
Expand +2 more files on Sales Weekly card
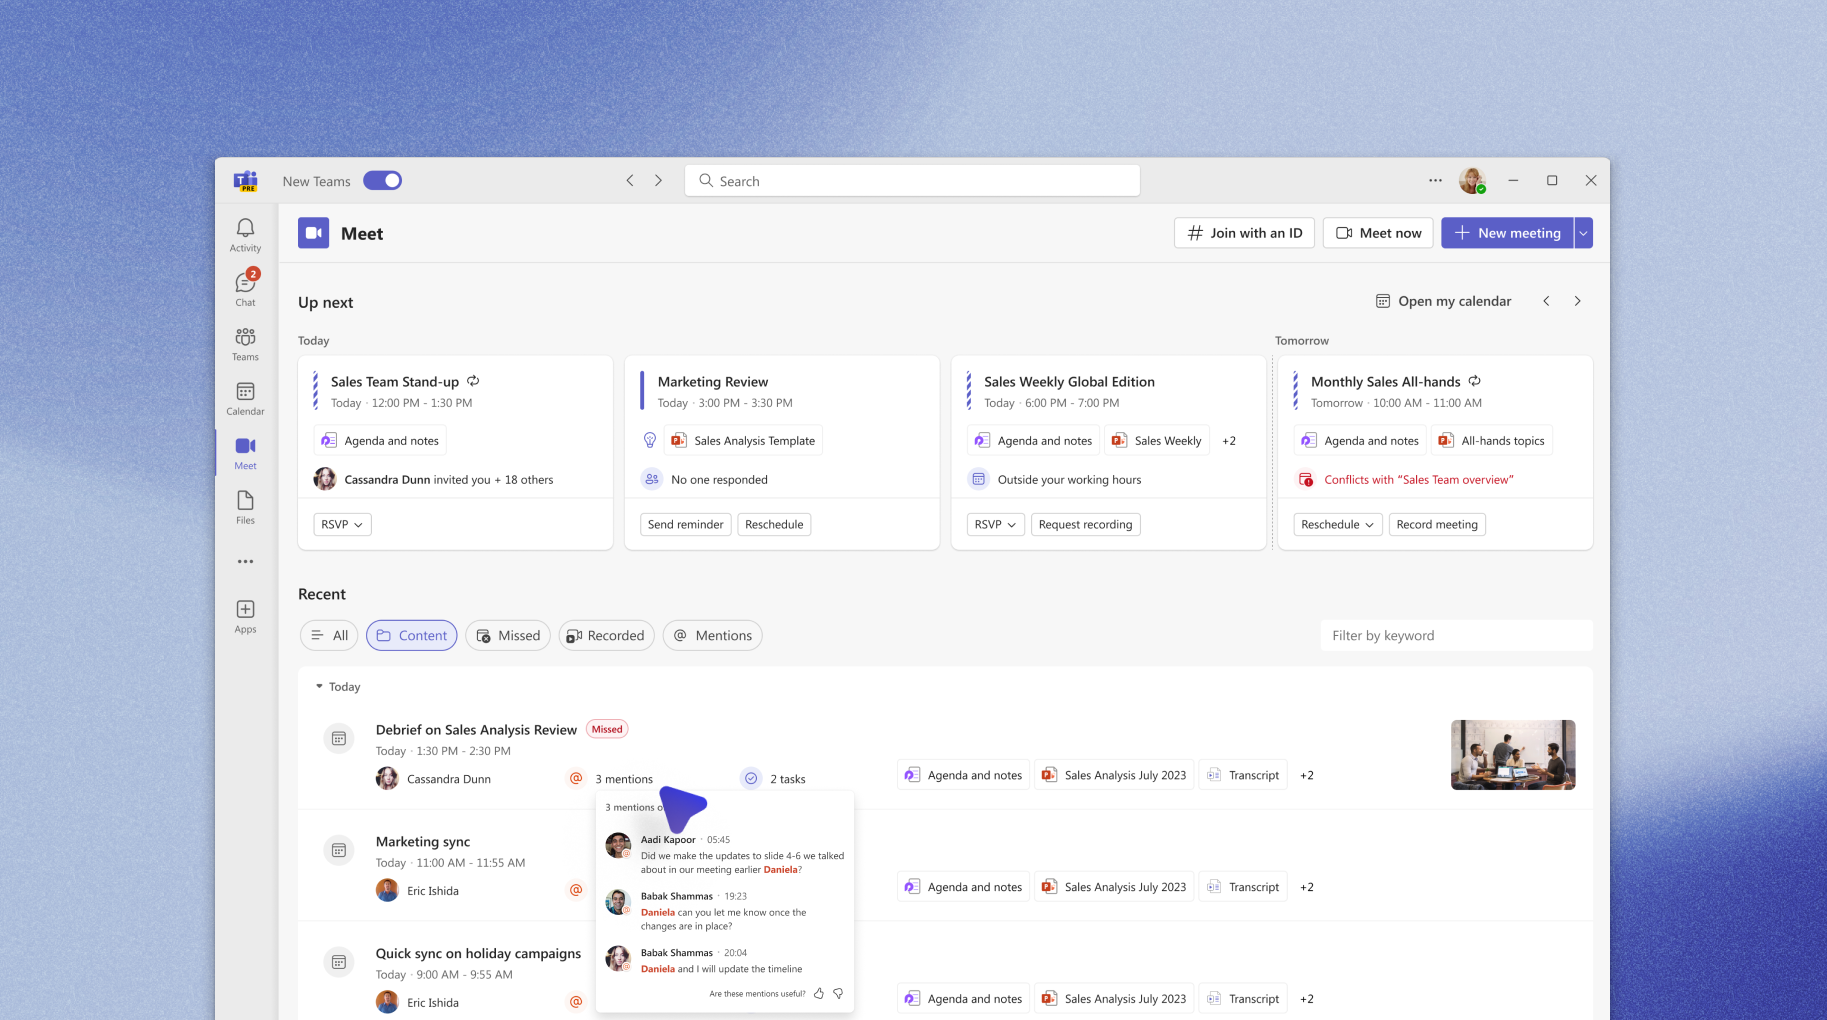(x=1229, y=441)
